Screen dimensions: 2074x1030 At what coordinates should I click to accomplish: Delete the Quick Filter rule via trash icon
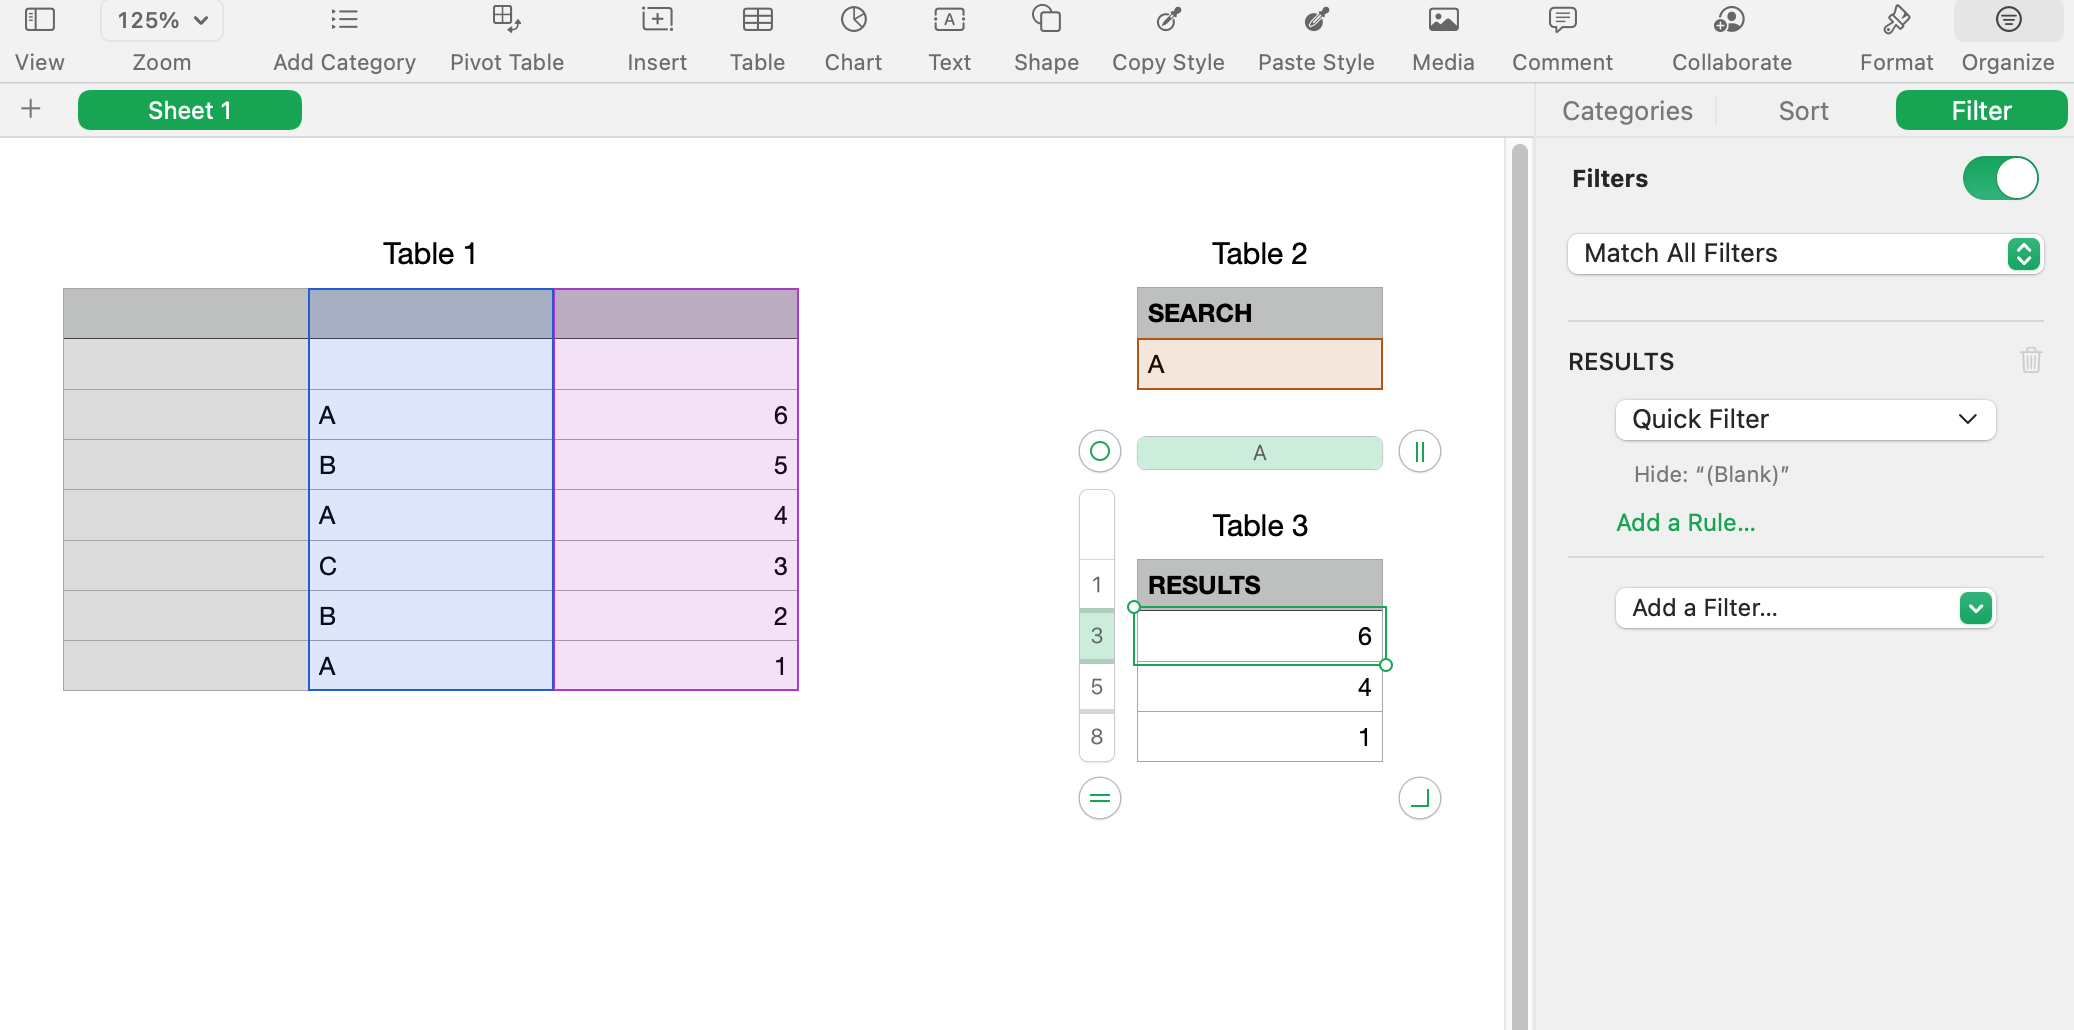pos(2029,360)
